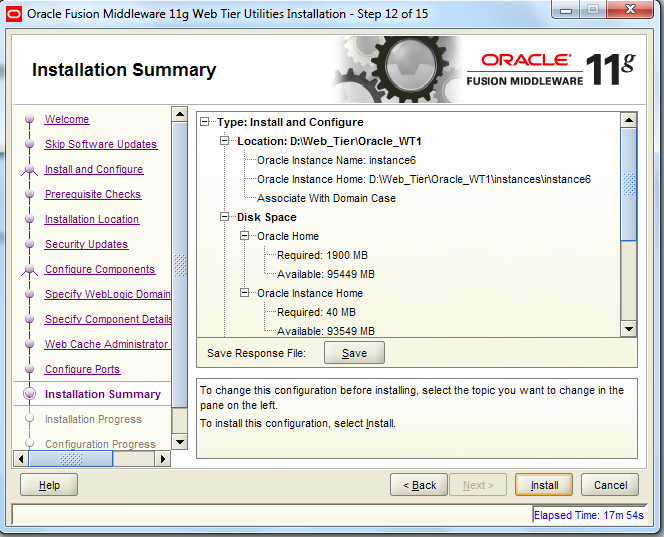Screen dimensions: 664x537
Task: Go to Configure Ports step
Action: click(83, 369)
